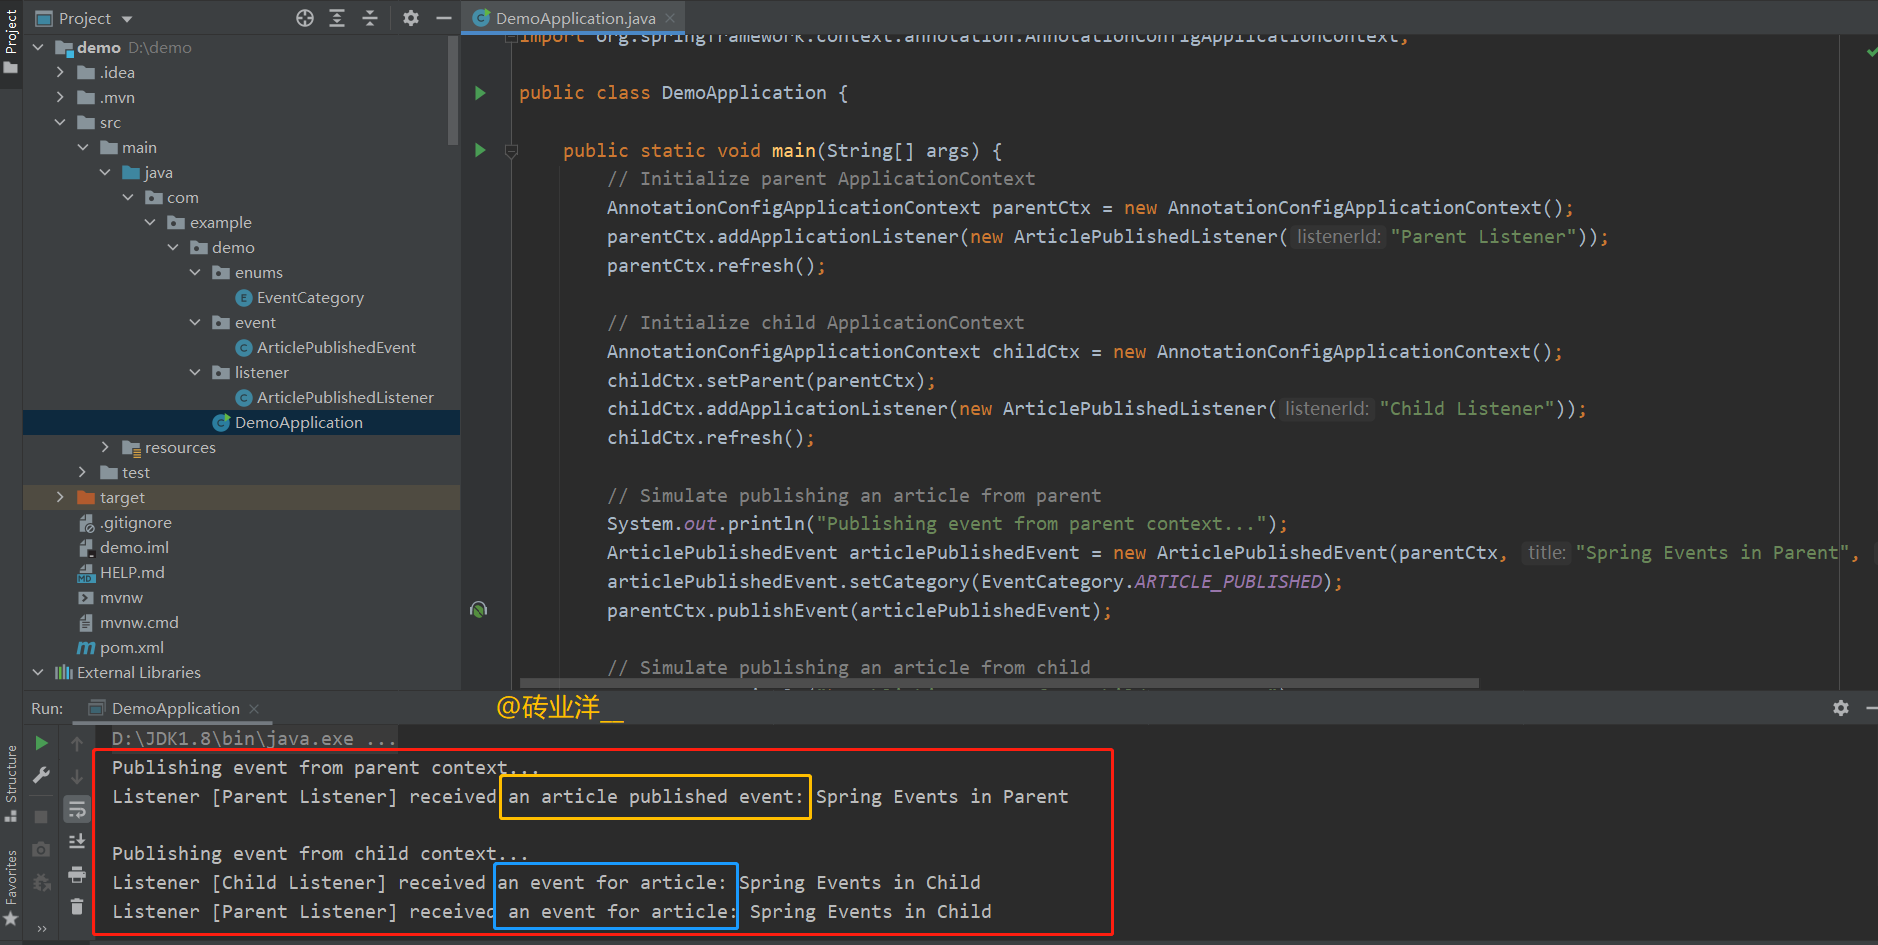Expand more tools chevron in Run panel
The height and width of the screenshot is (945, 1878).
[x=41, y=928]
